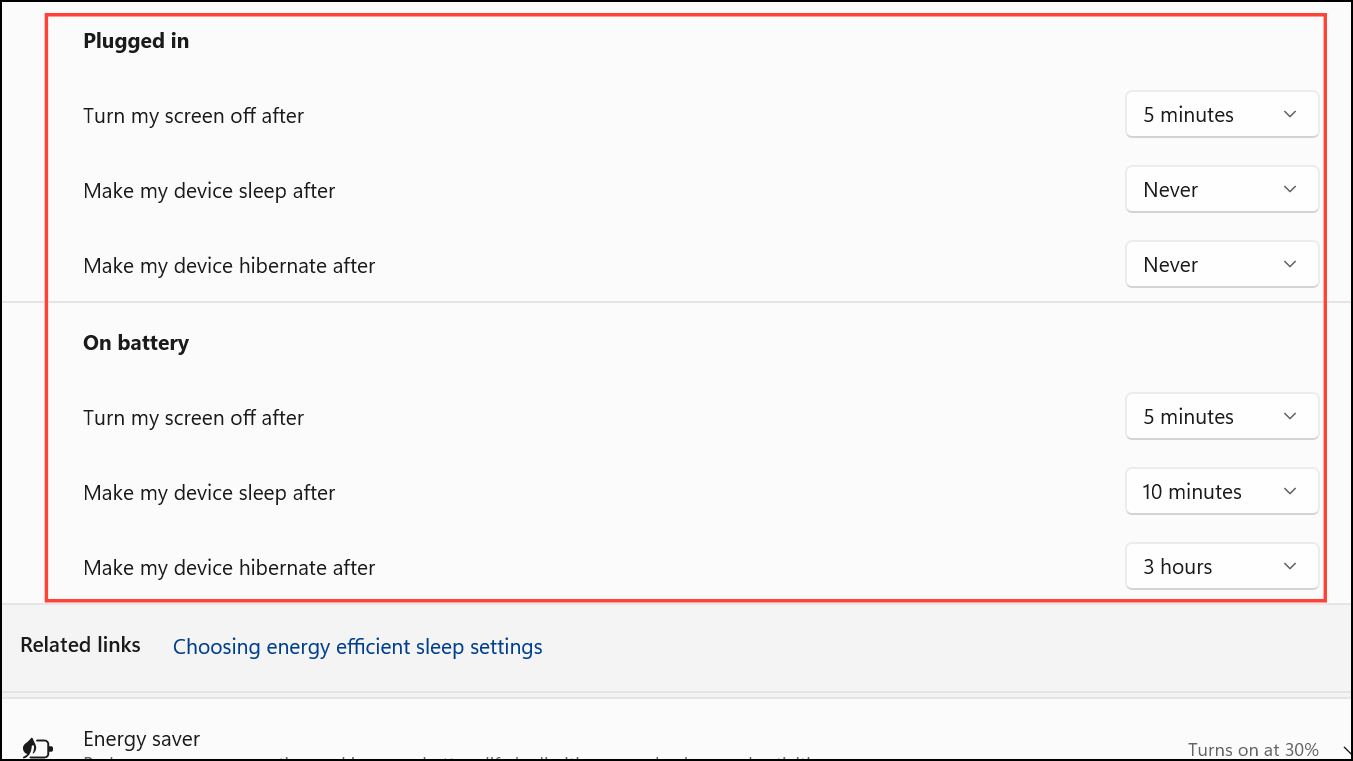Click on battery 'Turn my screen off after' label

pyautogui.click(x=194, y=418)
